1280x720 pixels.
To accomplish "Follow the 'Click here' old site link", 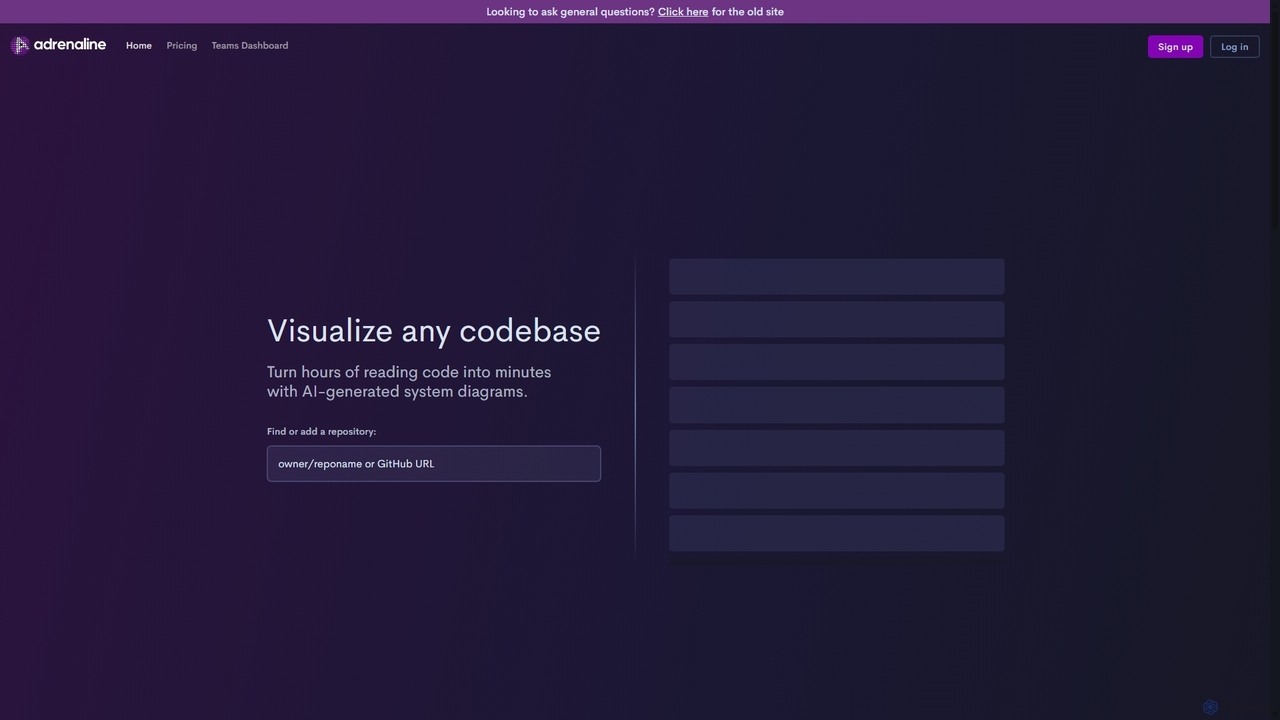I will click(x=683, y=12).
